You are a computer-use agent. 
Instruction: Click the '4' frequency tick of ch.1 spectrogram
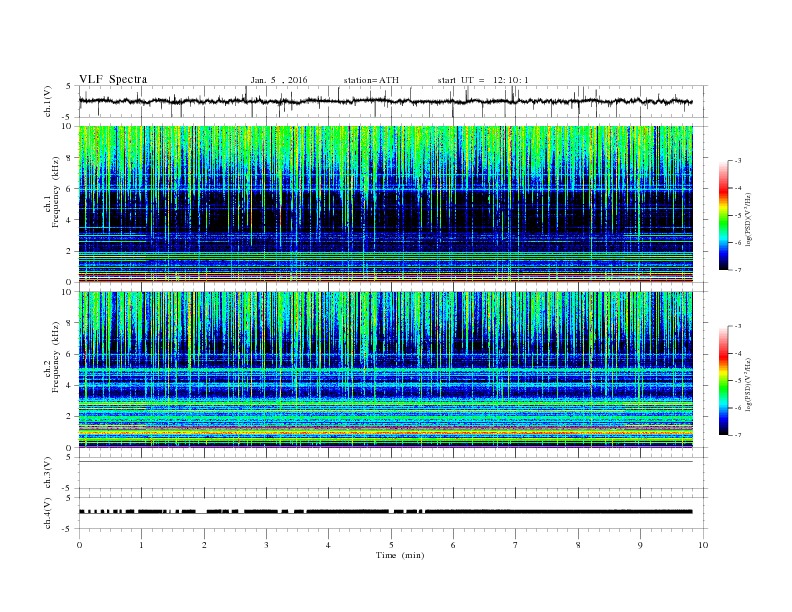[70, 220]
